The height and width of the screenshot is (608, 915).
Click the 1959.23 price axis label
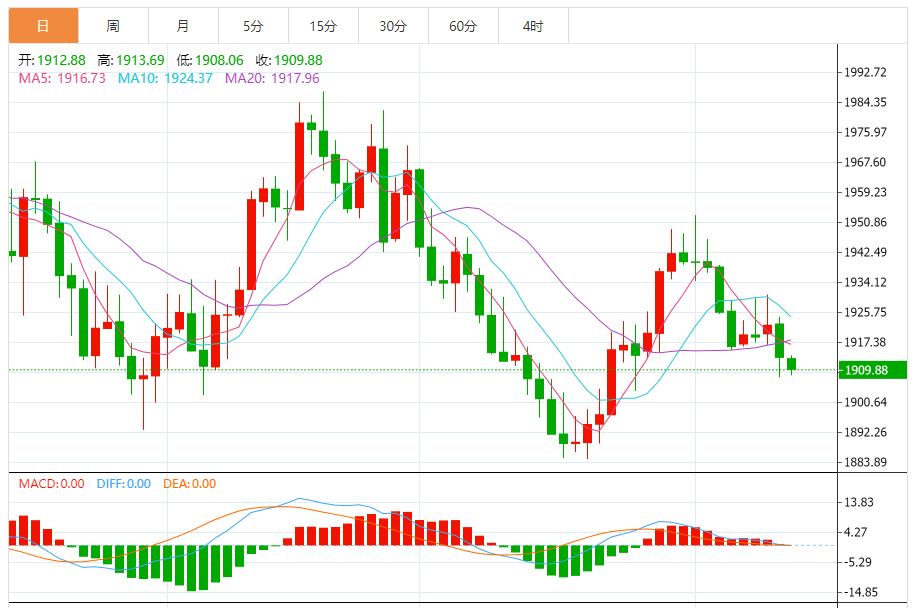(865, 193)
